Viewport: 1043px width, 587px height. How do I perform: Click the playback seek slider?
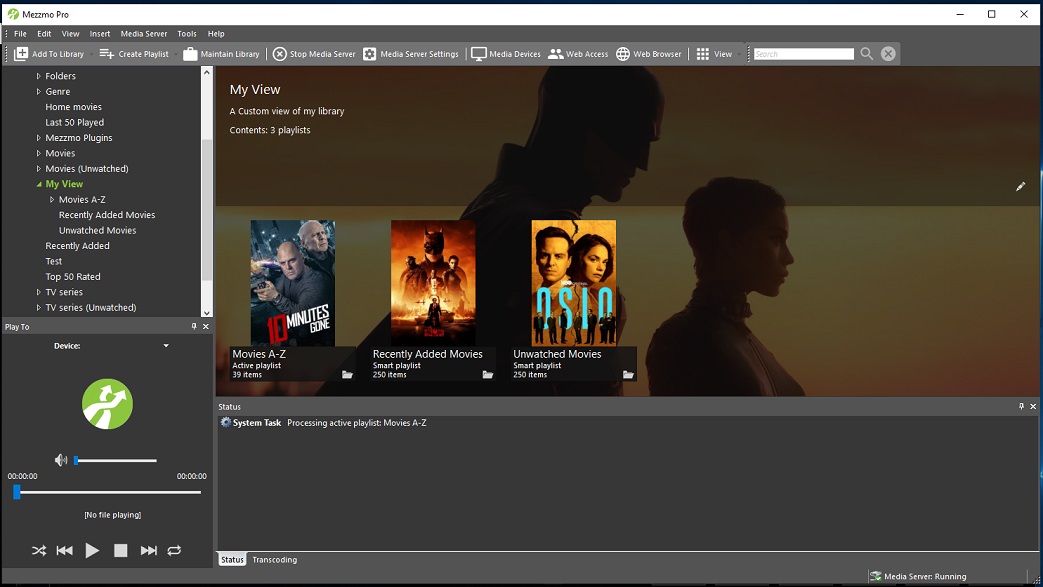(107, 492)
